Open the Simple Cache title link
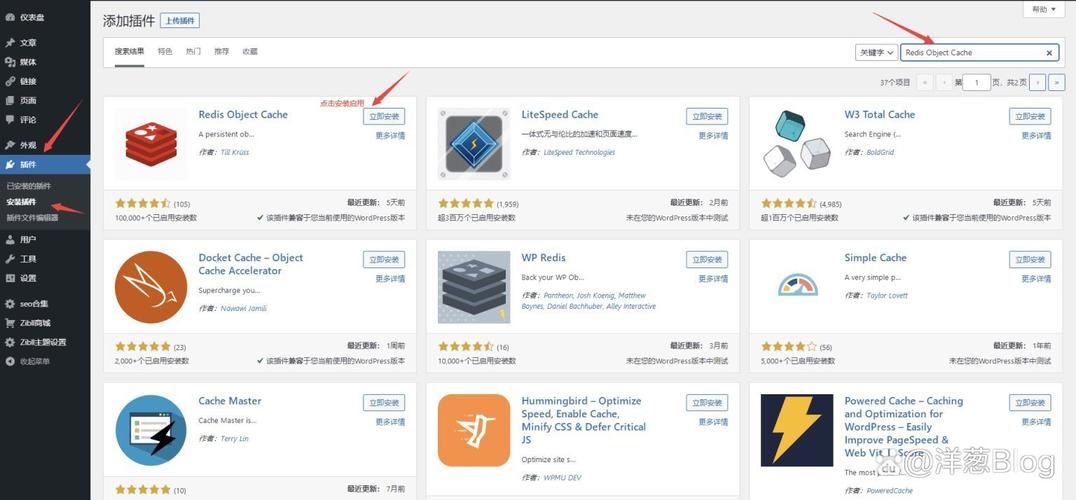Screen dimensions: 1076x500 coord(876,258)
